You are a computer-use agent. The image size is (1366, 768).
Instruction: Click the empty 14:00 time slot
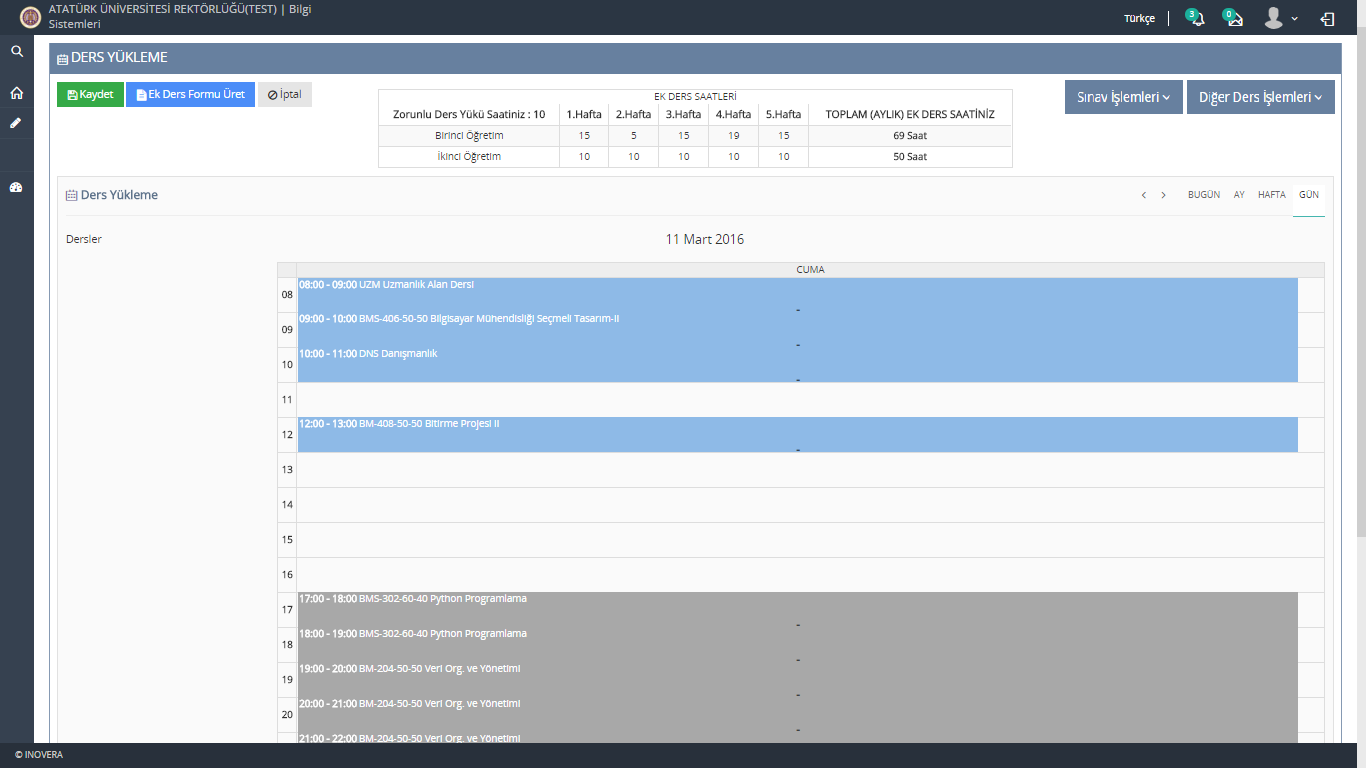coord(810,505)
